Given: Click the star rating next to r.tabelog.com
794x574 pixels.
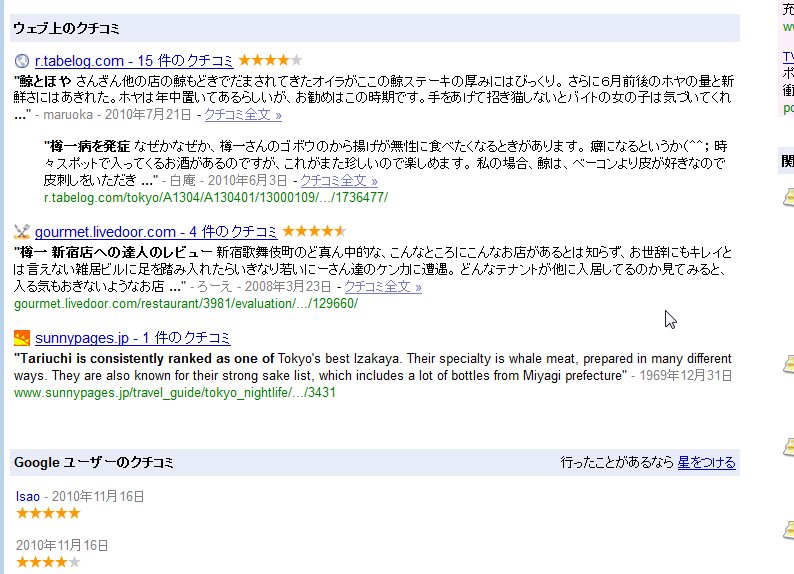Looking at the screenshot, I should point(270,60).
